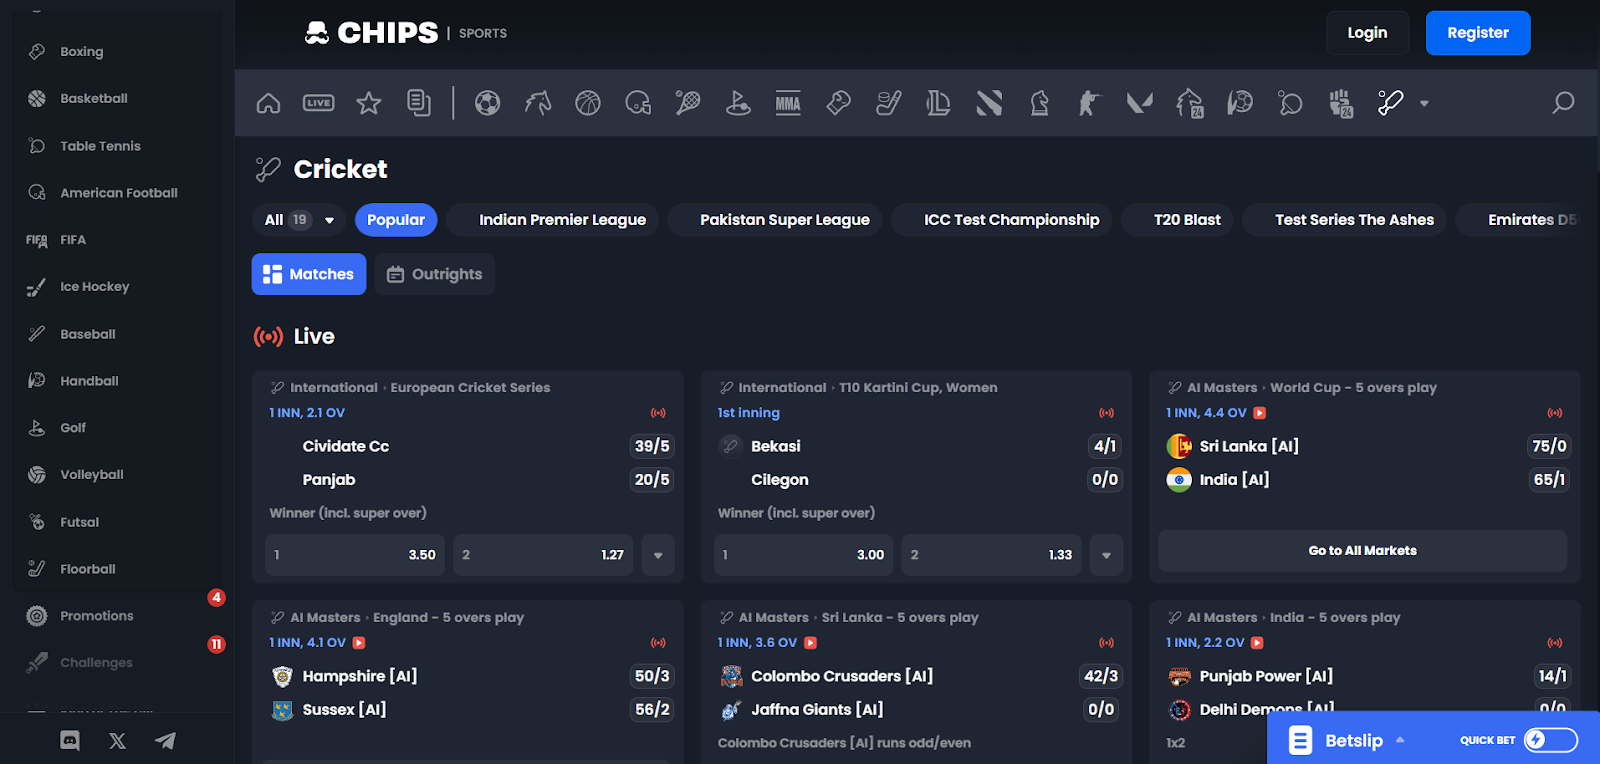Expand the Betslip panel arrow
The image size is (1600, 764).
click(1400, 740)
